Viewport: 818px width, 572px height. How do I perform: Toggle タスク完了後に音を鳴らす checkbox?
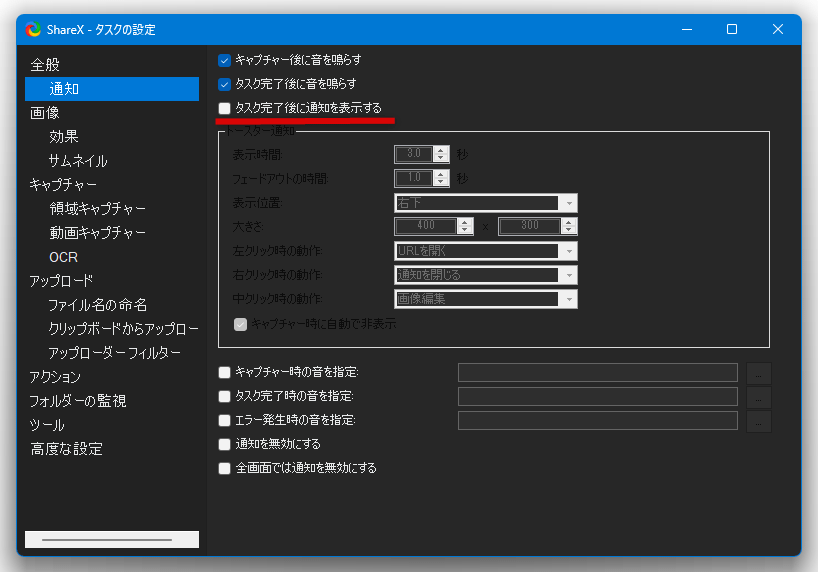[x=224, y=85]
